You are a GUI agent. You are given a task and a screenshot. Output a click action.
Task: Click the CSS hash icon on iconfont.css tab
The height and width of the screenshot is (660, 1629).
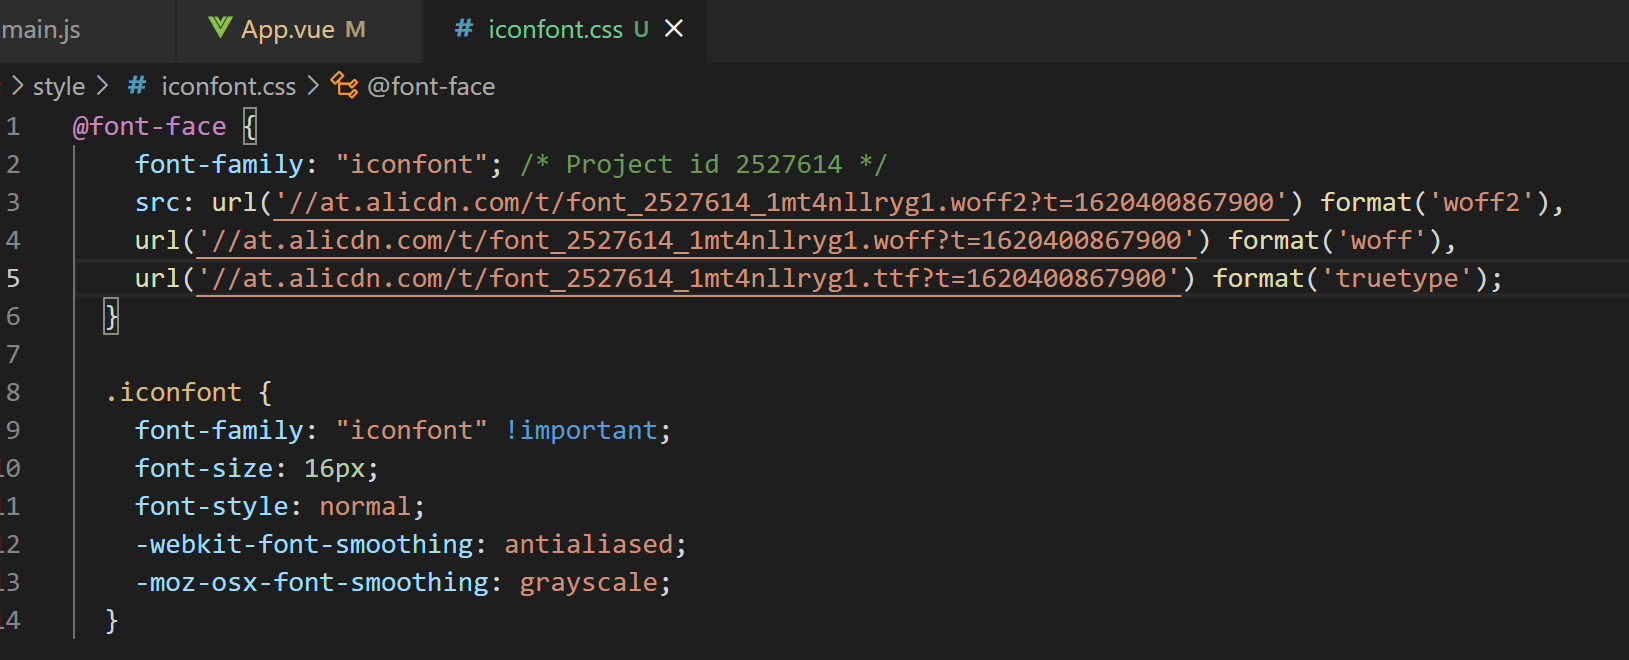464,28
